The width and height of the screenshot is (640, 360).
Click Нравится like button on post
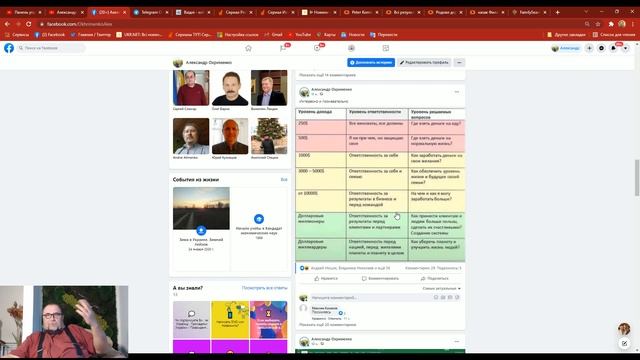coord(326,278)
